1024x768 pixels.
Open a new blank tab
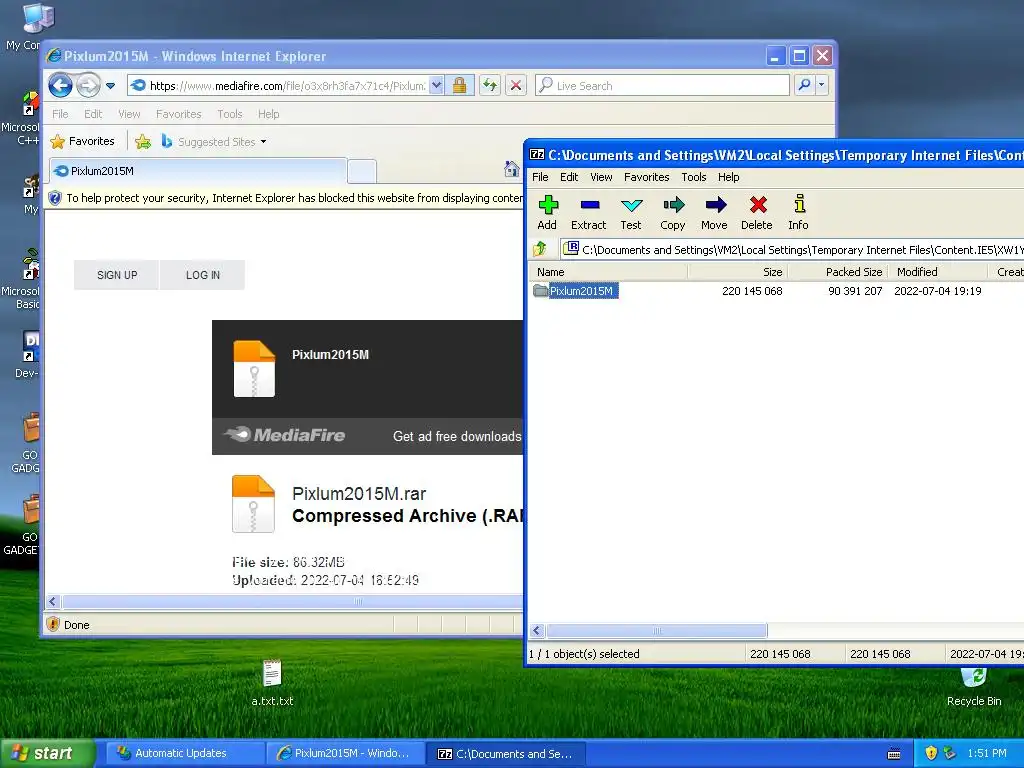[x=362, y=171]
